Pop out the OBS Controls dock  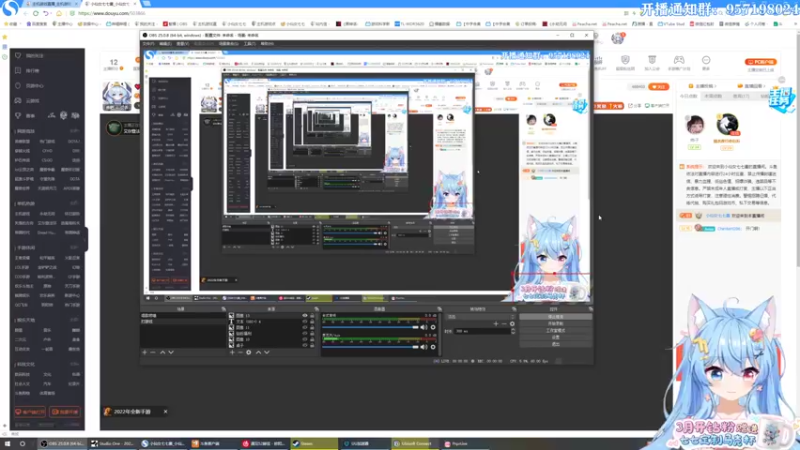point(590,309)
